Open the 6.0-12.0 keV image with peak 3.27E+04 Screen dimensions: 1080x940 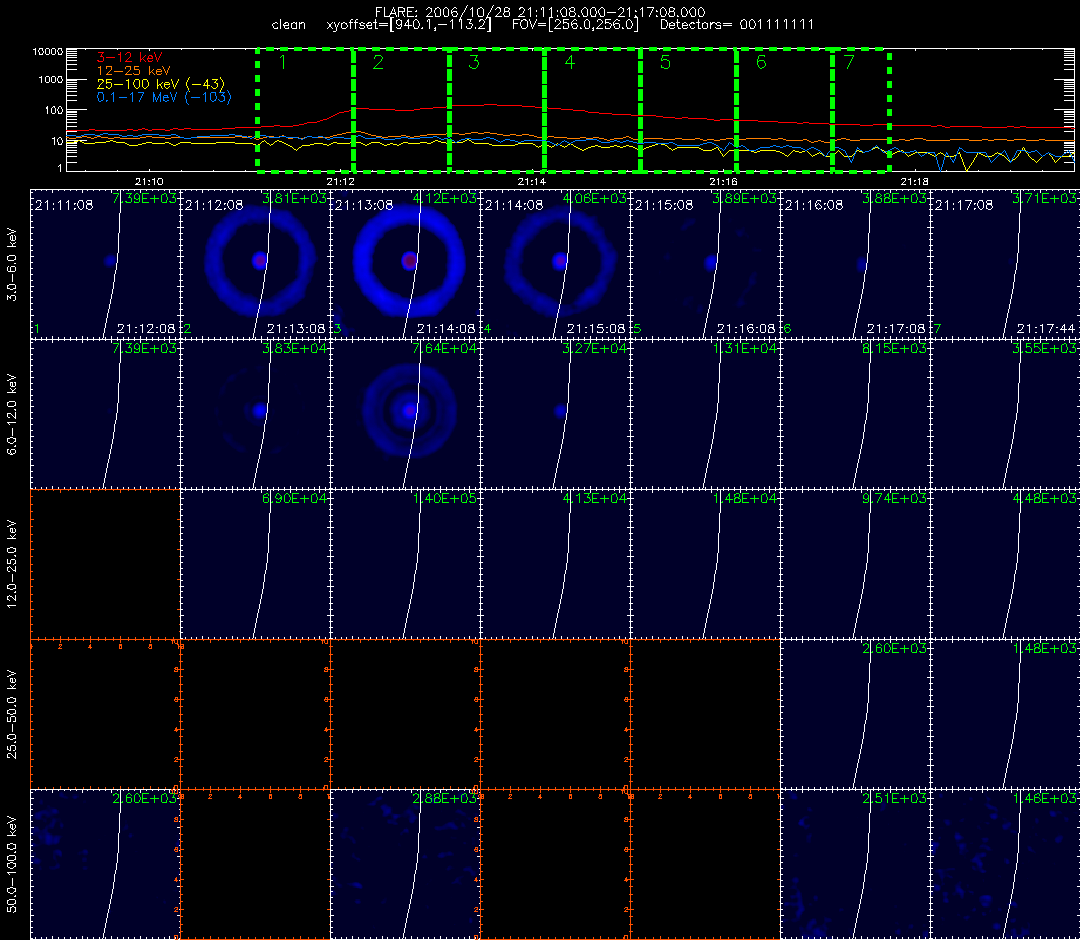pos(556,414)
